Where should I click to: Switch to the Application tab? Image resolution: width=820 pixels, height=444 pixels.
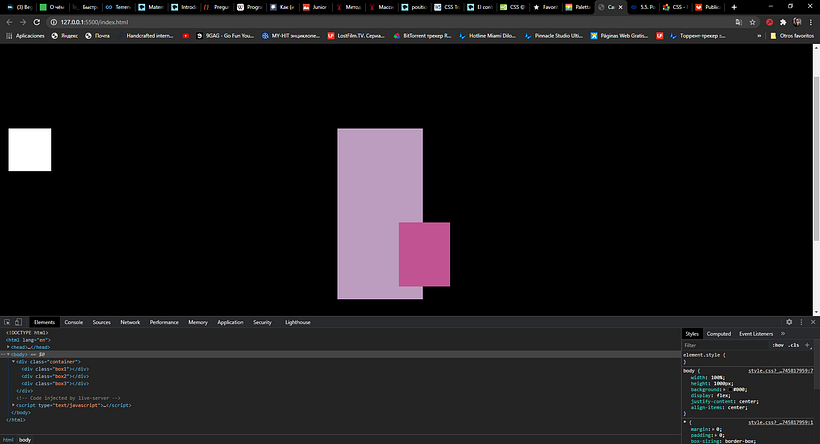click(x=230, y=322)
